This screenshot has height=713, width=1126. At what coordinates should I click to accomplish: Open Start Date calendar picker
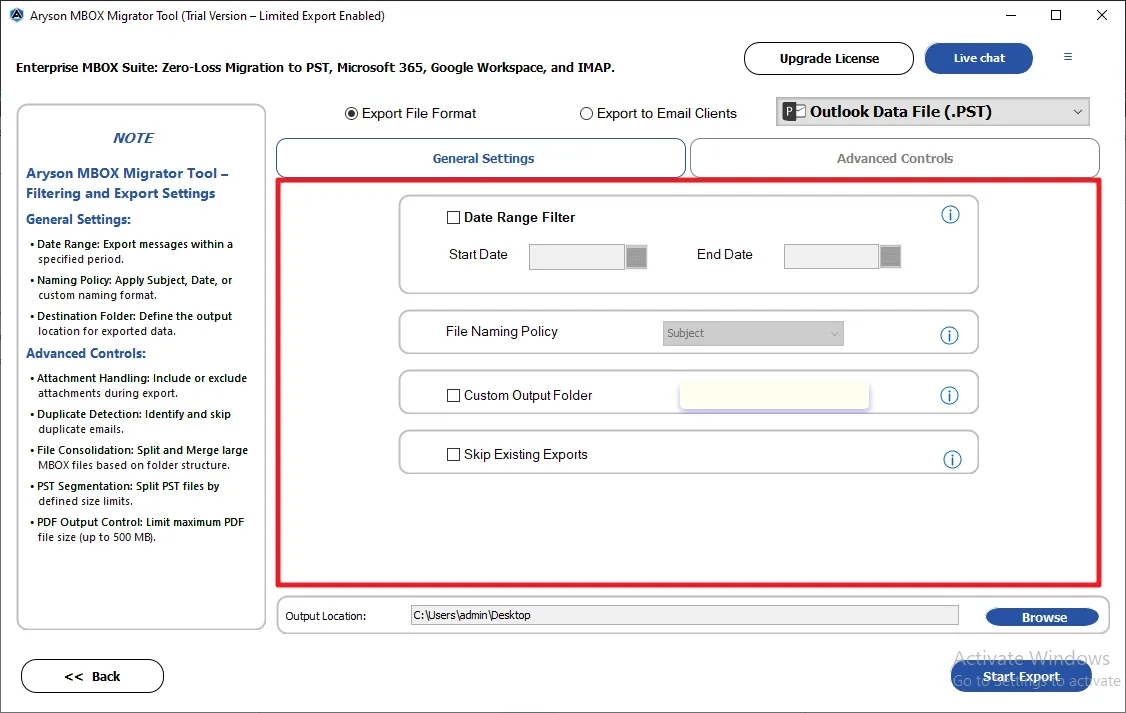[x=636, y=257]
